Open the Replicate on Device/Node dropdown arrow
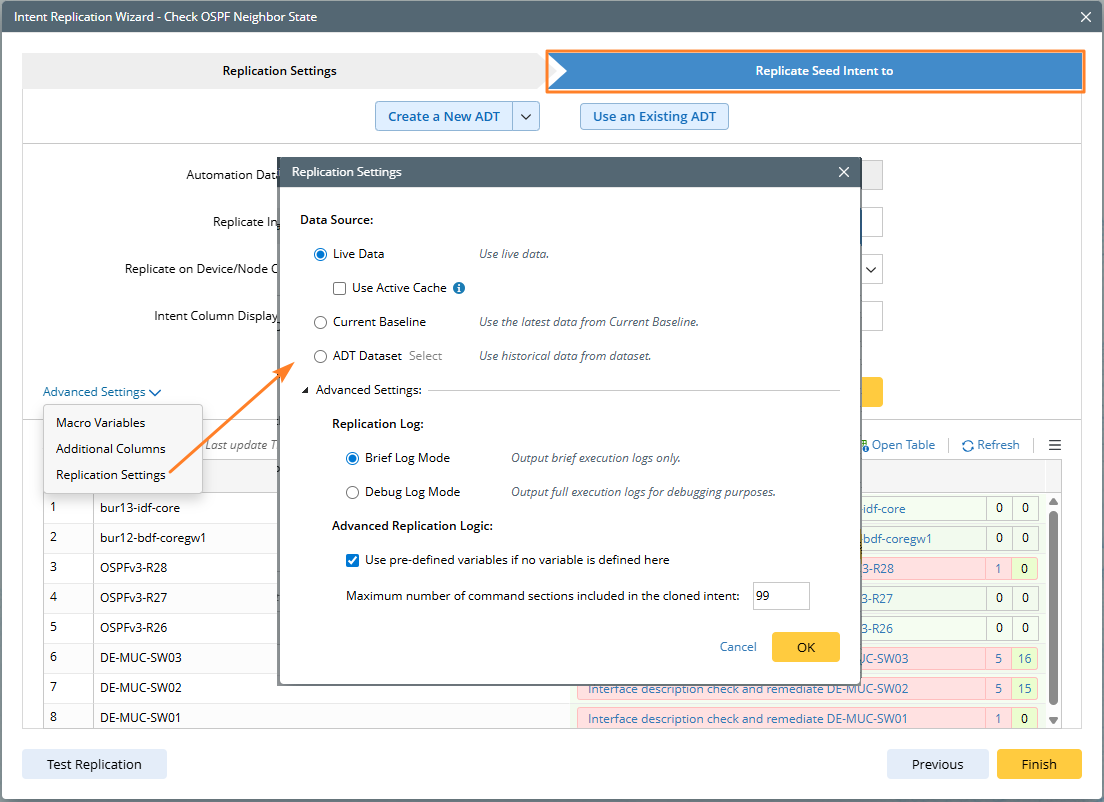 (x=871, y=270)
